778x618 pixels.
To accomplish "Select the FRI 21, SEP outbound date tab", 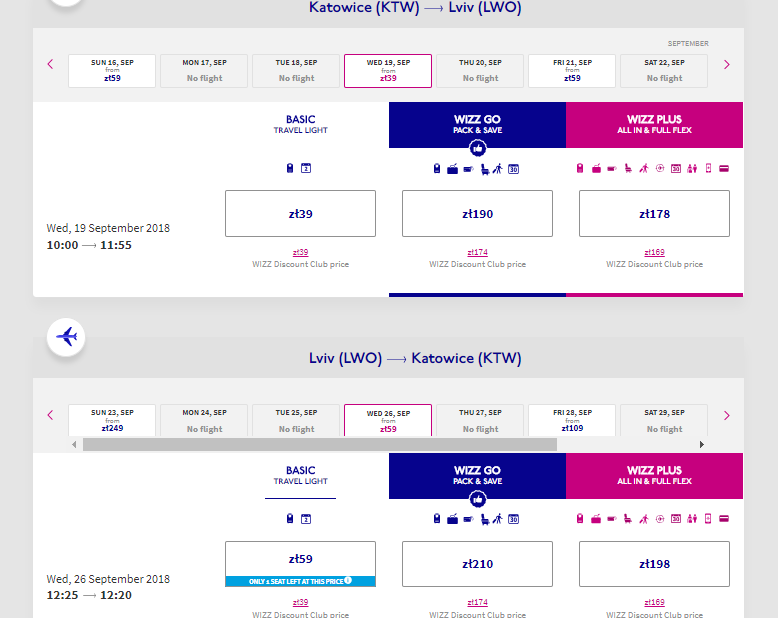I will [572, 70].
